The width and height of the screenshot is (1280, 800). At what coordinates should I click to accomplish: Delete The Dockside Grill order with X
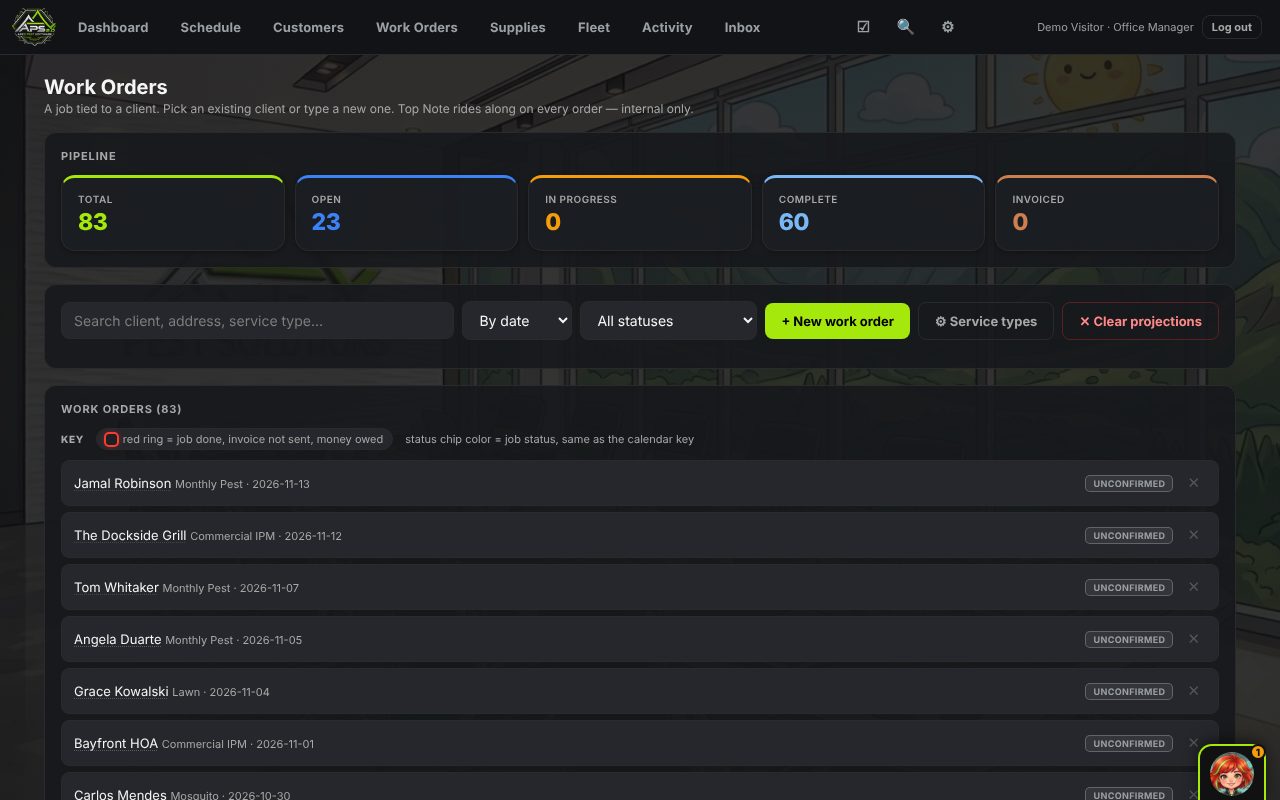coord(1193,535)
